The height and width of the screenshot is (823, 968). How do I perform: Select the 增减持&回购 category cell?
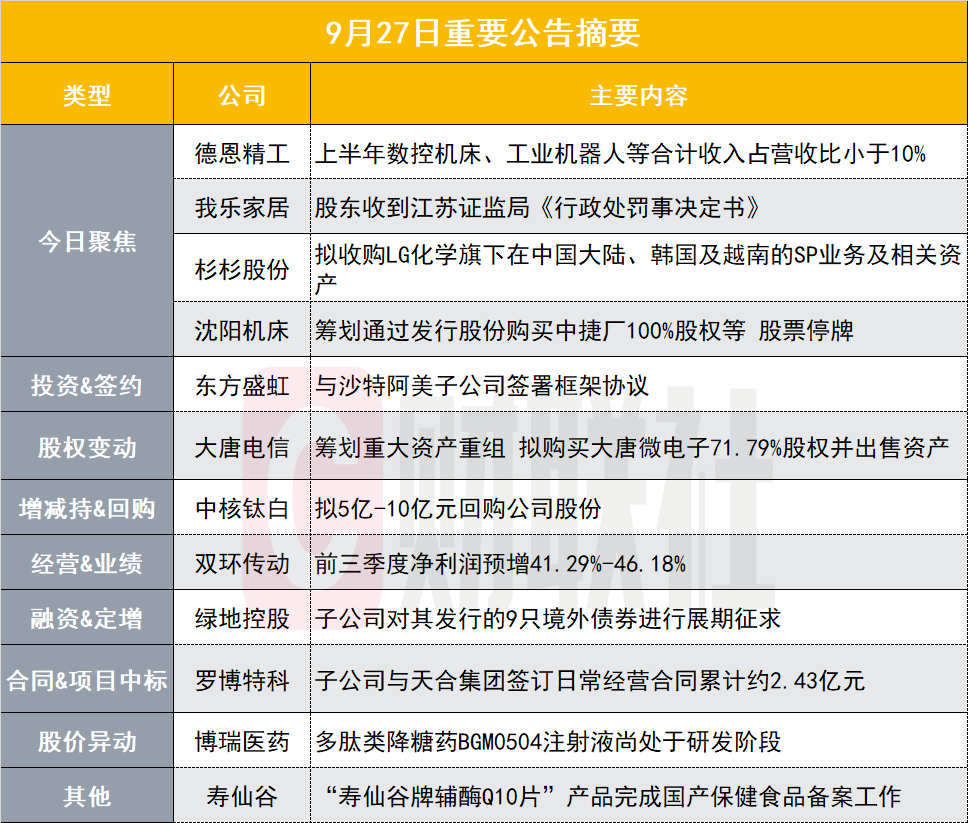87,508
